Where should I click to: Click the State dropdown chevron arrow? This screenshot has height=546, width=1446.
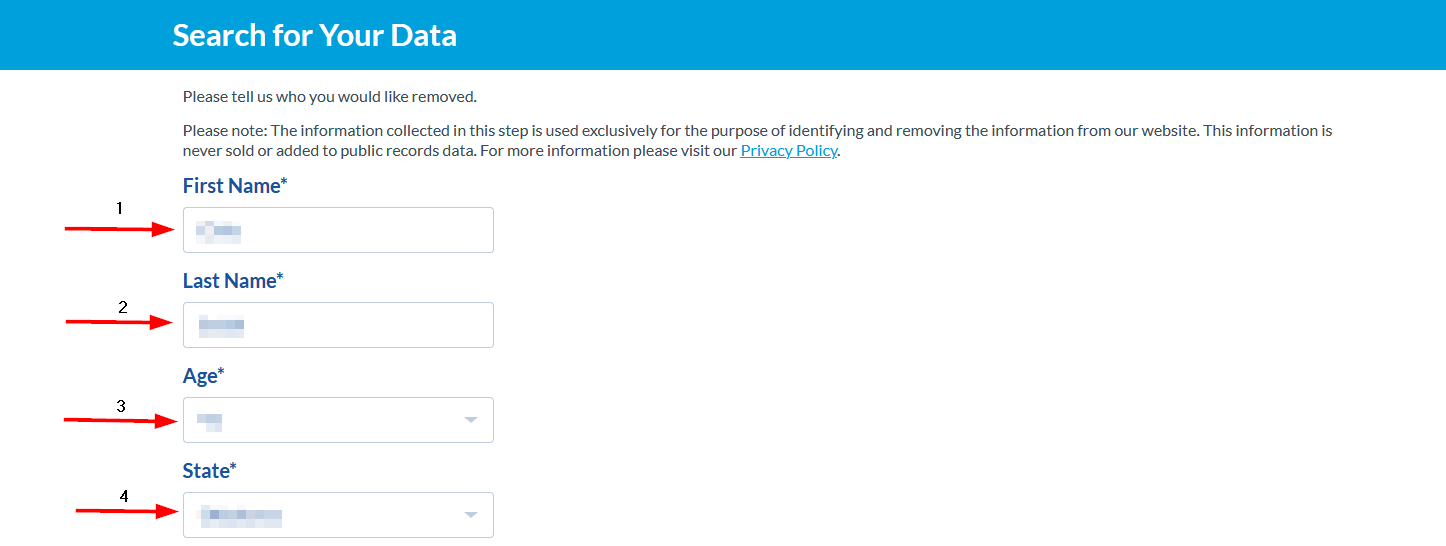click(x=472, y=515)
